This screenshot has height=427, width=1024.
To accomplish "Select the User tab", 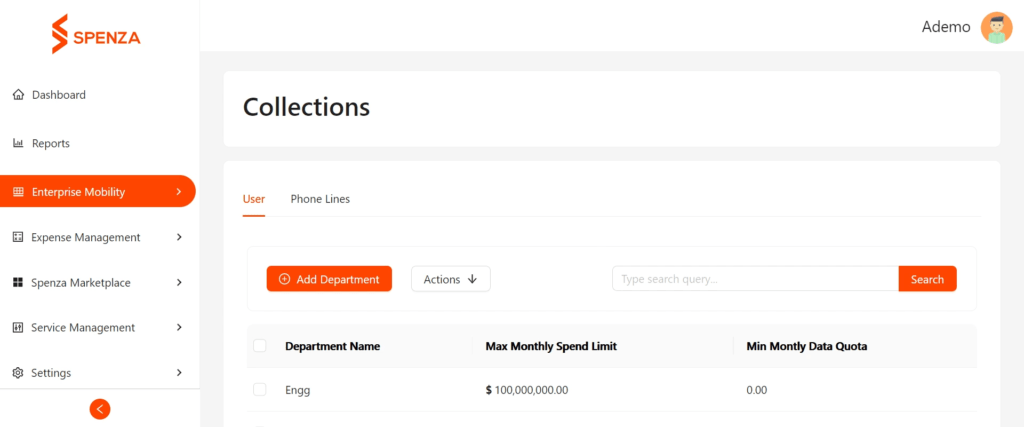I will pos(254,199).
